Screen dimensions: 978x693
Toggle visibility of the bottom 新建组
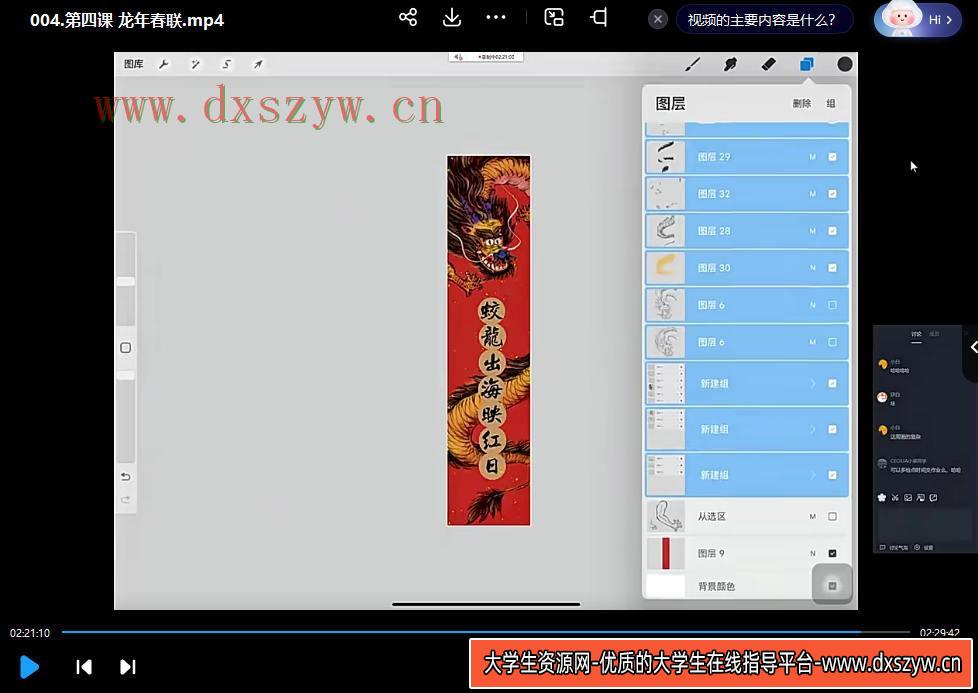pos(832,475)
